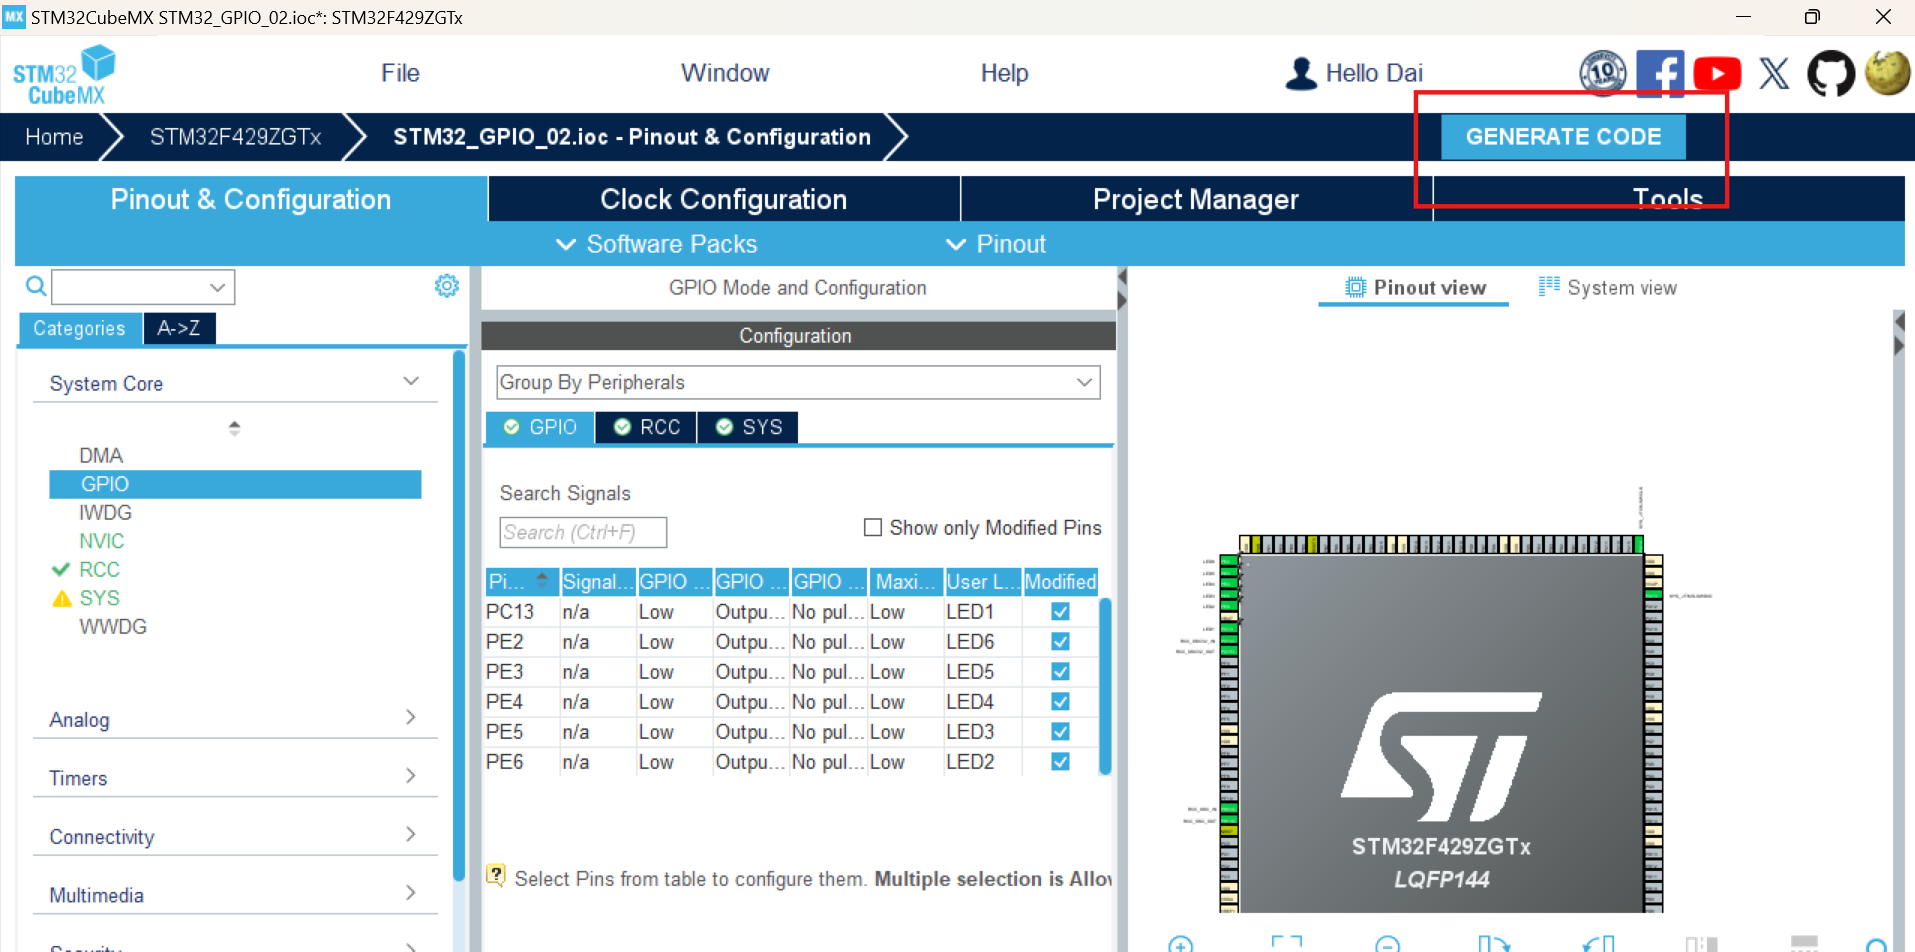Open the Window menu
The height and width of the screenshot is (952, 1915).
pyautogui.click(x=725, y=73)
